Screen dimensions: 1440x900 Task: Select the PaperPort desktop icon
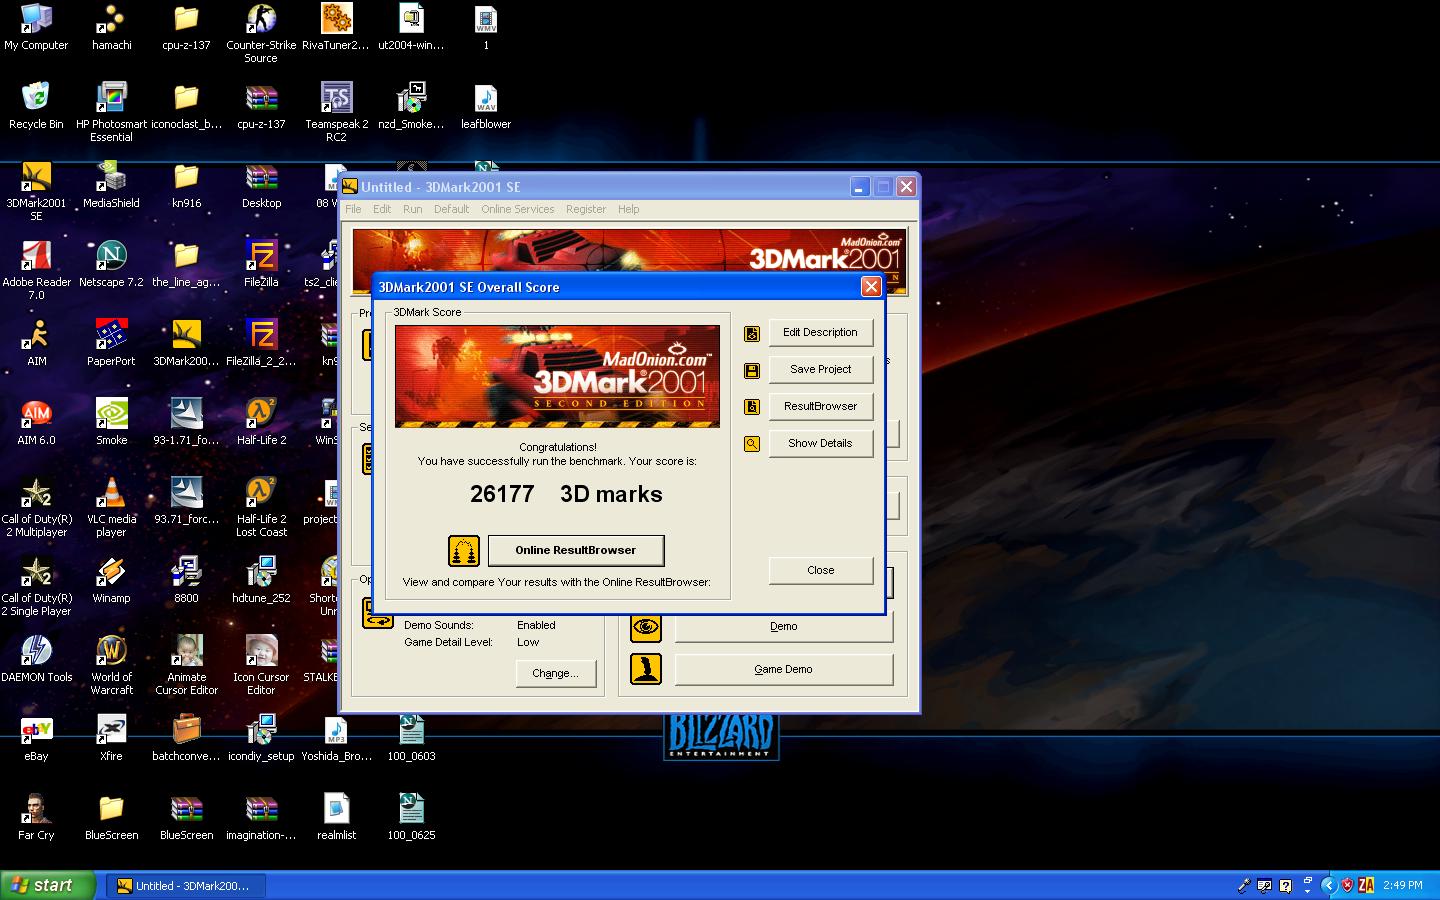(x=111, y=343)
